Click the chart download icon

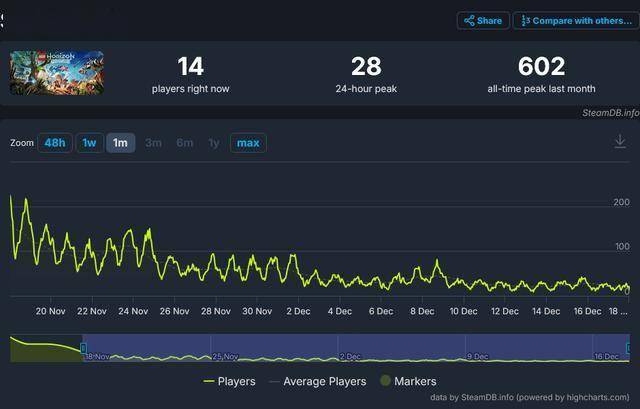point(619,142)
